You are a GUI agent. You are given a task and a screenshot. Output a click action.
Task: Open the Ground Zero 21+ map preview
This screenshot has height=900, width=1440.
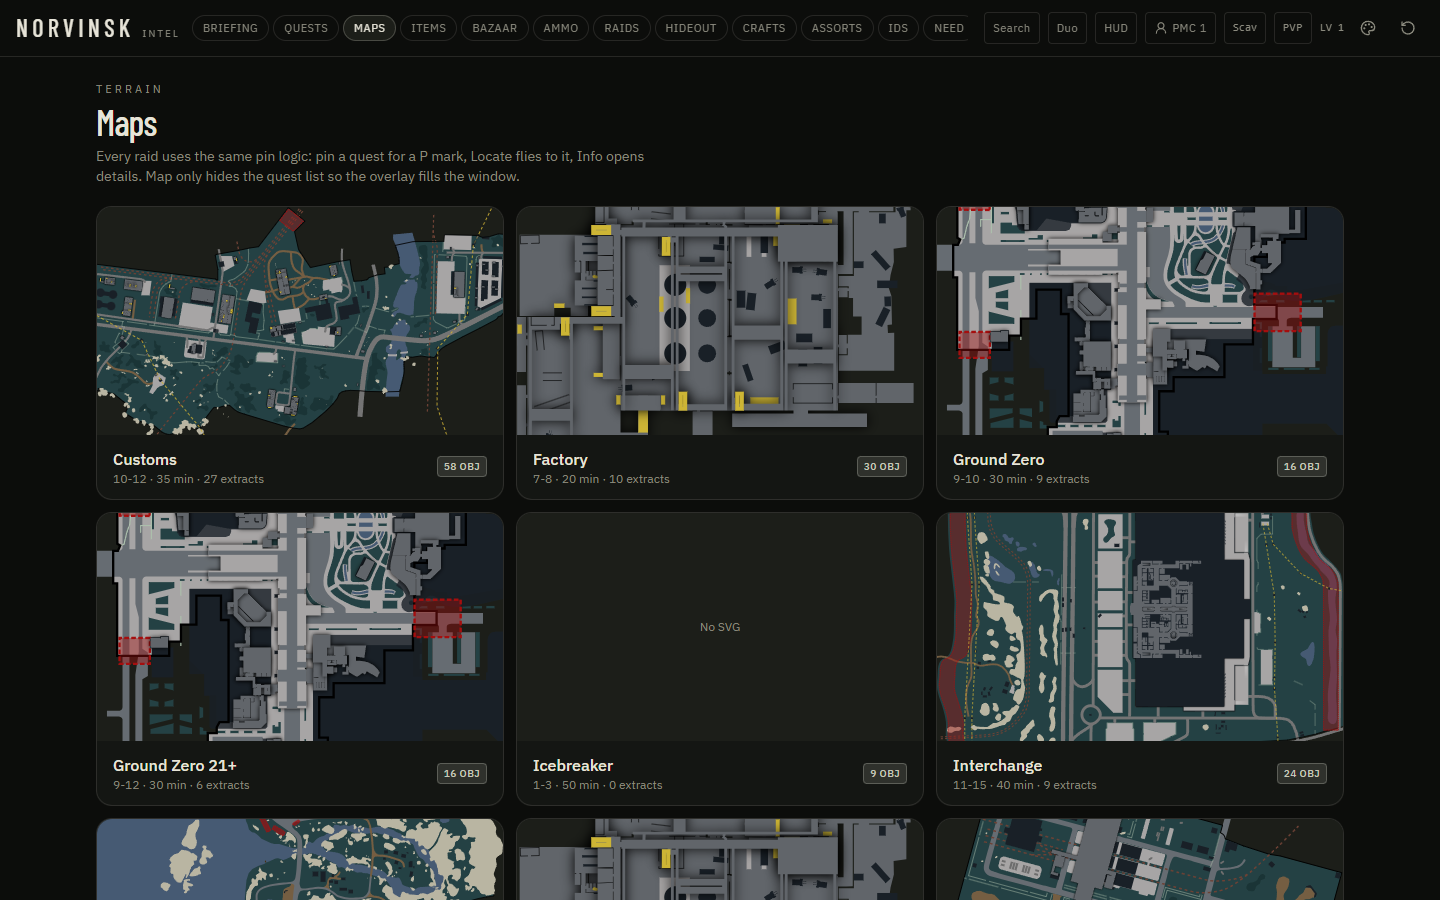tap(300, 627)
